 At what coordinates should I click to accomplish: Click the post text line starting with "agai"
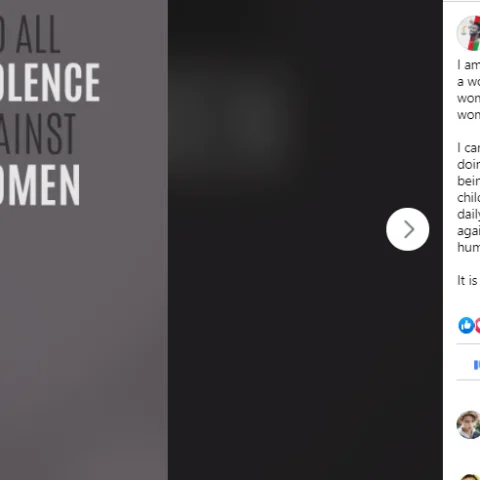click(x=469, y=231)
